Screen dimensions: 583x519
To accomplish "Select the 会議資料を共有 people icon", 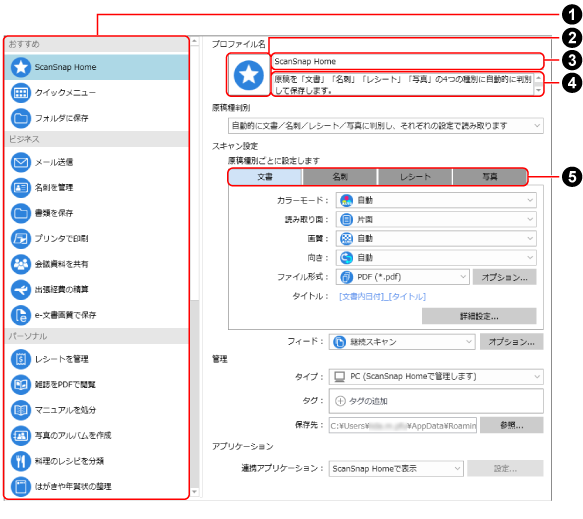I will pos(21,264).
